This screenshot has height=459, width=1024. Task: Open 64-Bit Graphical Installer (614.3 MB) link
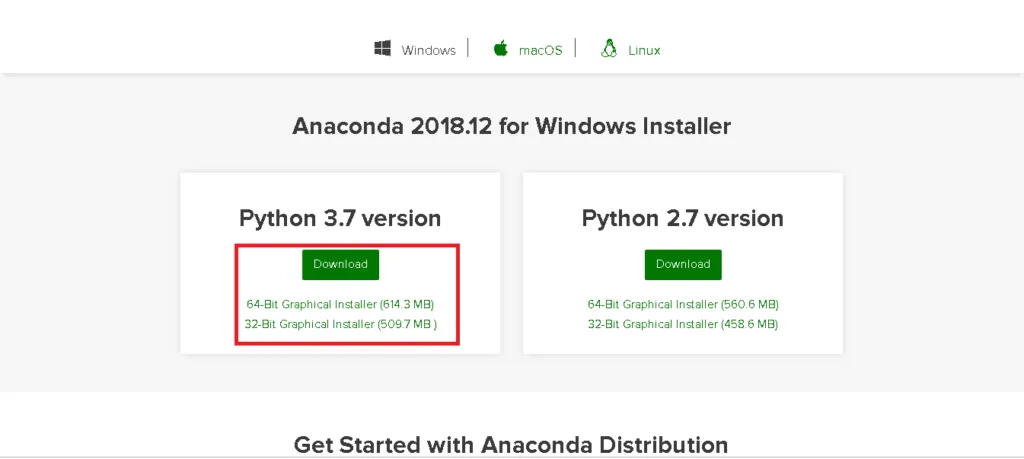tap(340, 304)
